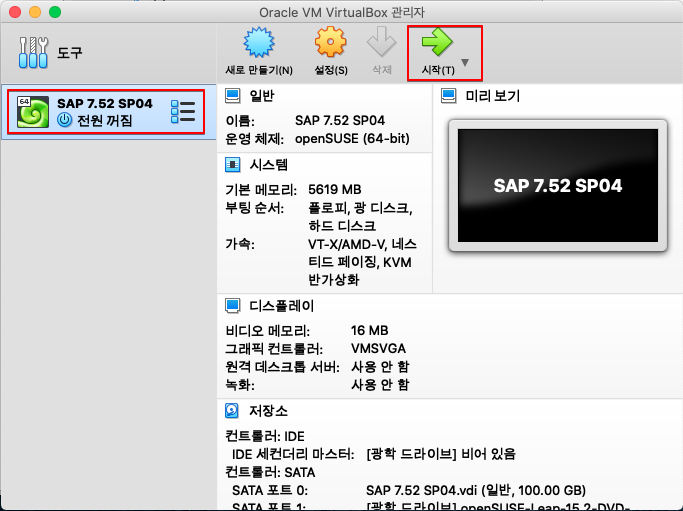
Task: Open the VM list menu icon next to SAP 7.52 SP04
Action: click(x=183, y=112)
